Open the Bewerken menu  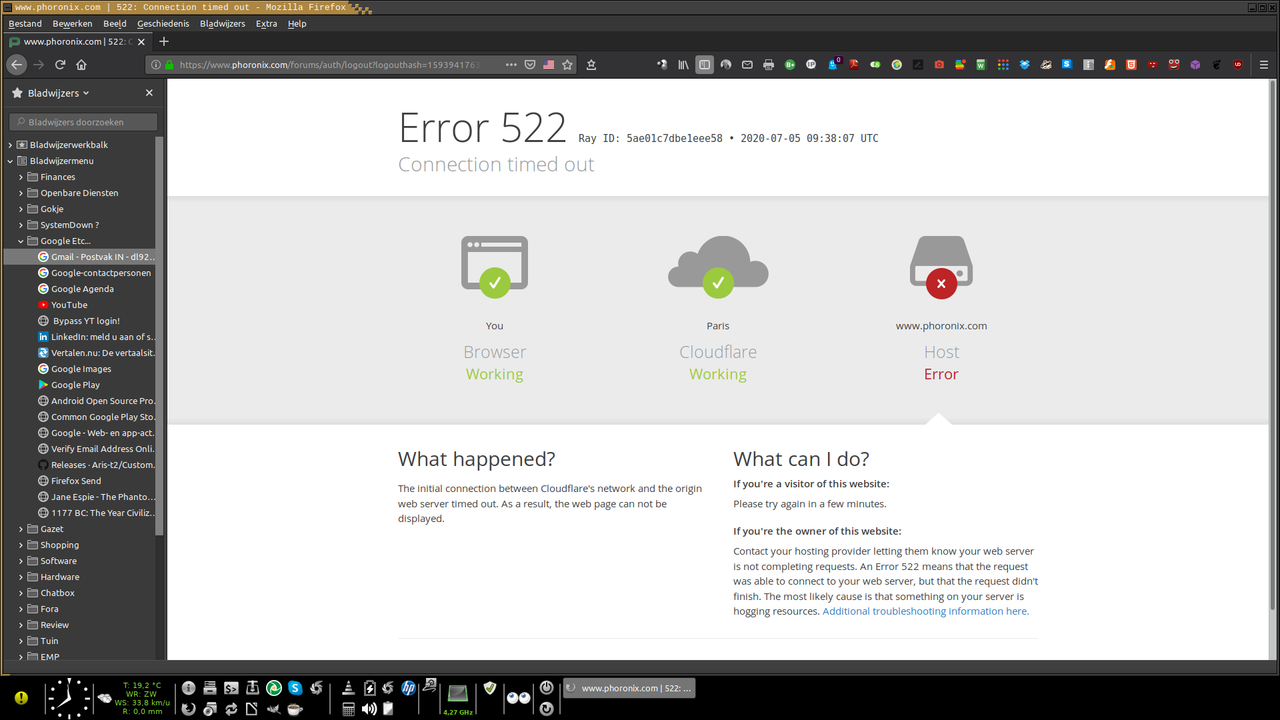pyautogui.click(x=72, y=23)
